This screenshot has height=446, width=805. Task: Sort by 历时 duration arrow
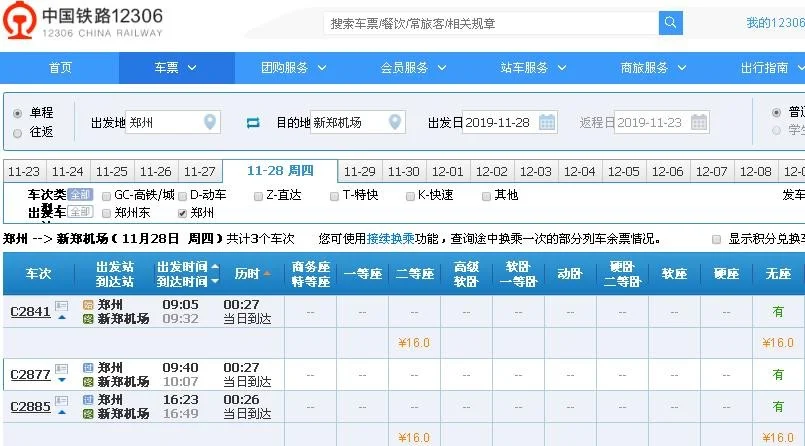[266, 274]
